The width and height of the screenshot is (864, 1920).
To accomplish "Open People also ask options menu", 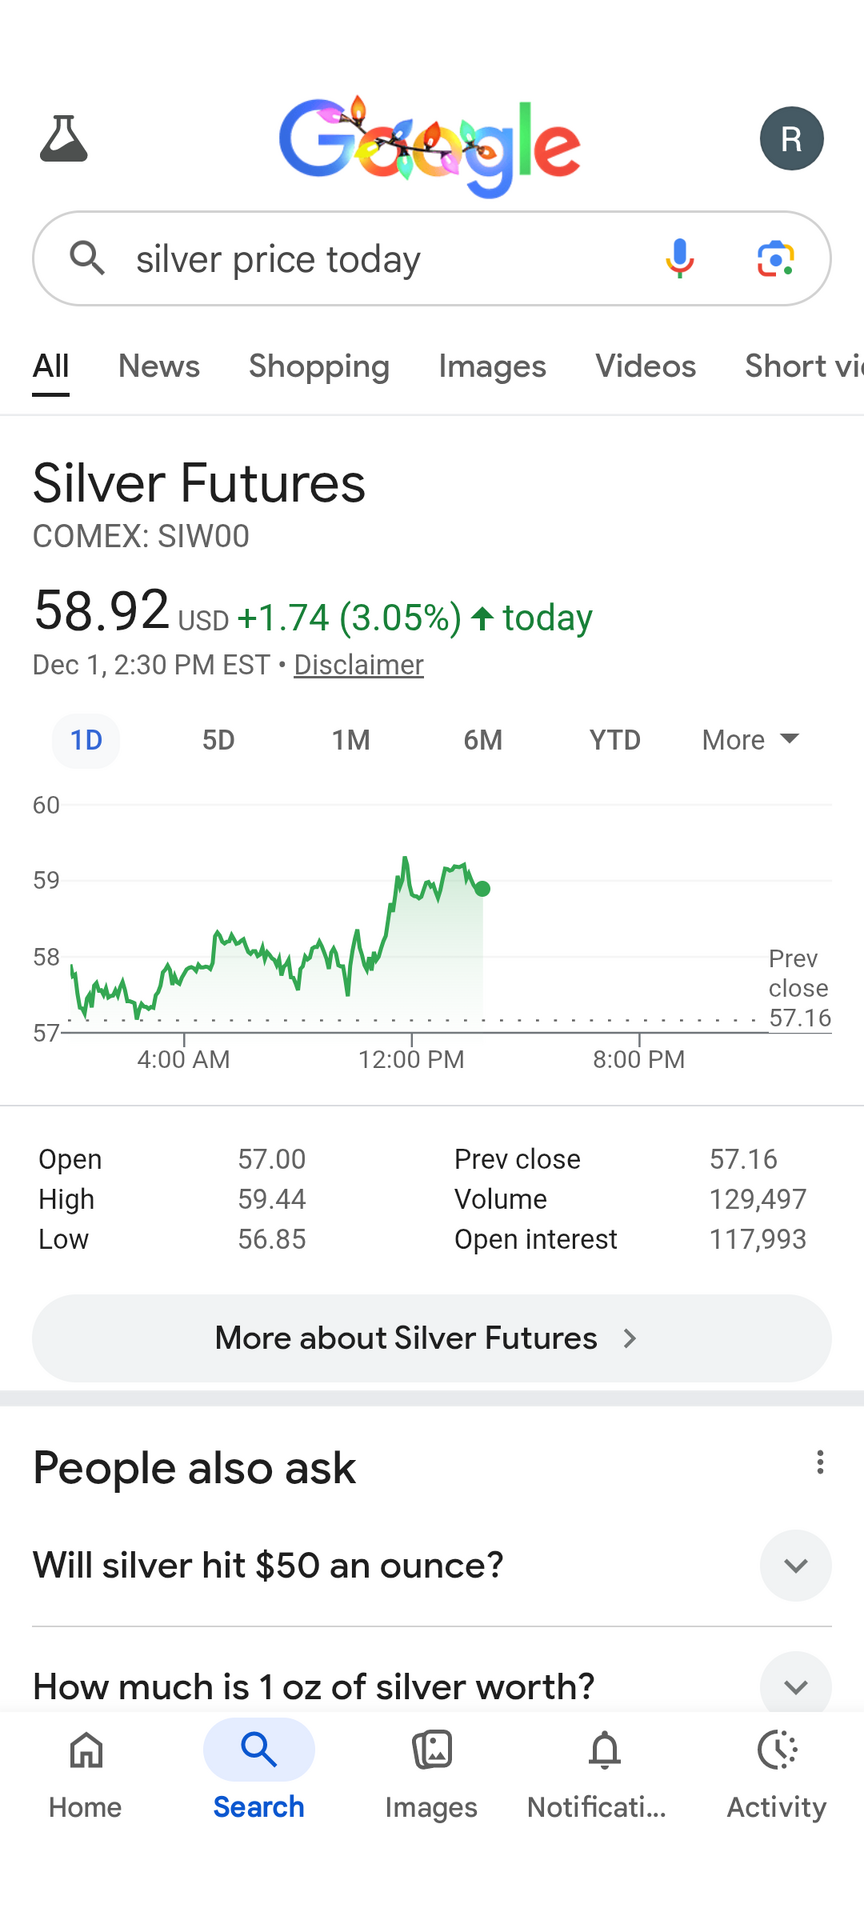I will tap(820, 1463).
